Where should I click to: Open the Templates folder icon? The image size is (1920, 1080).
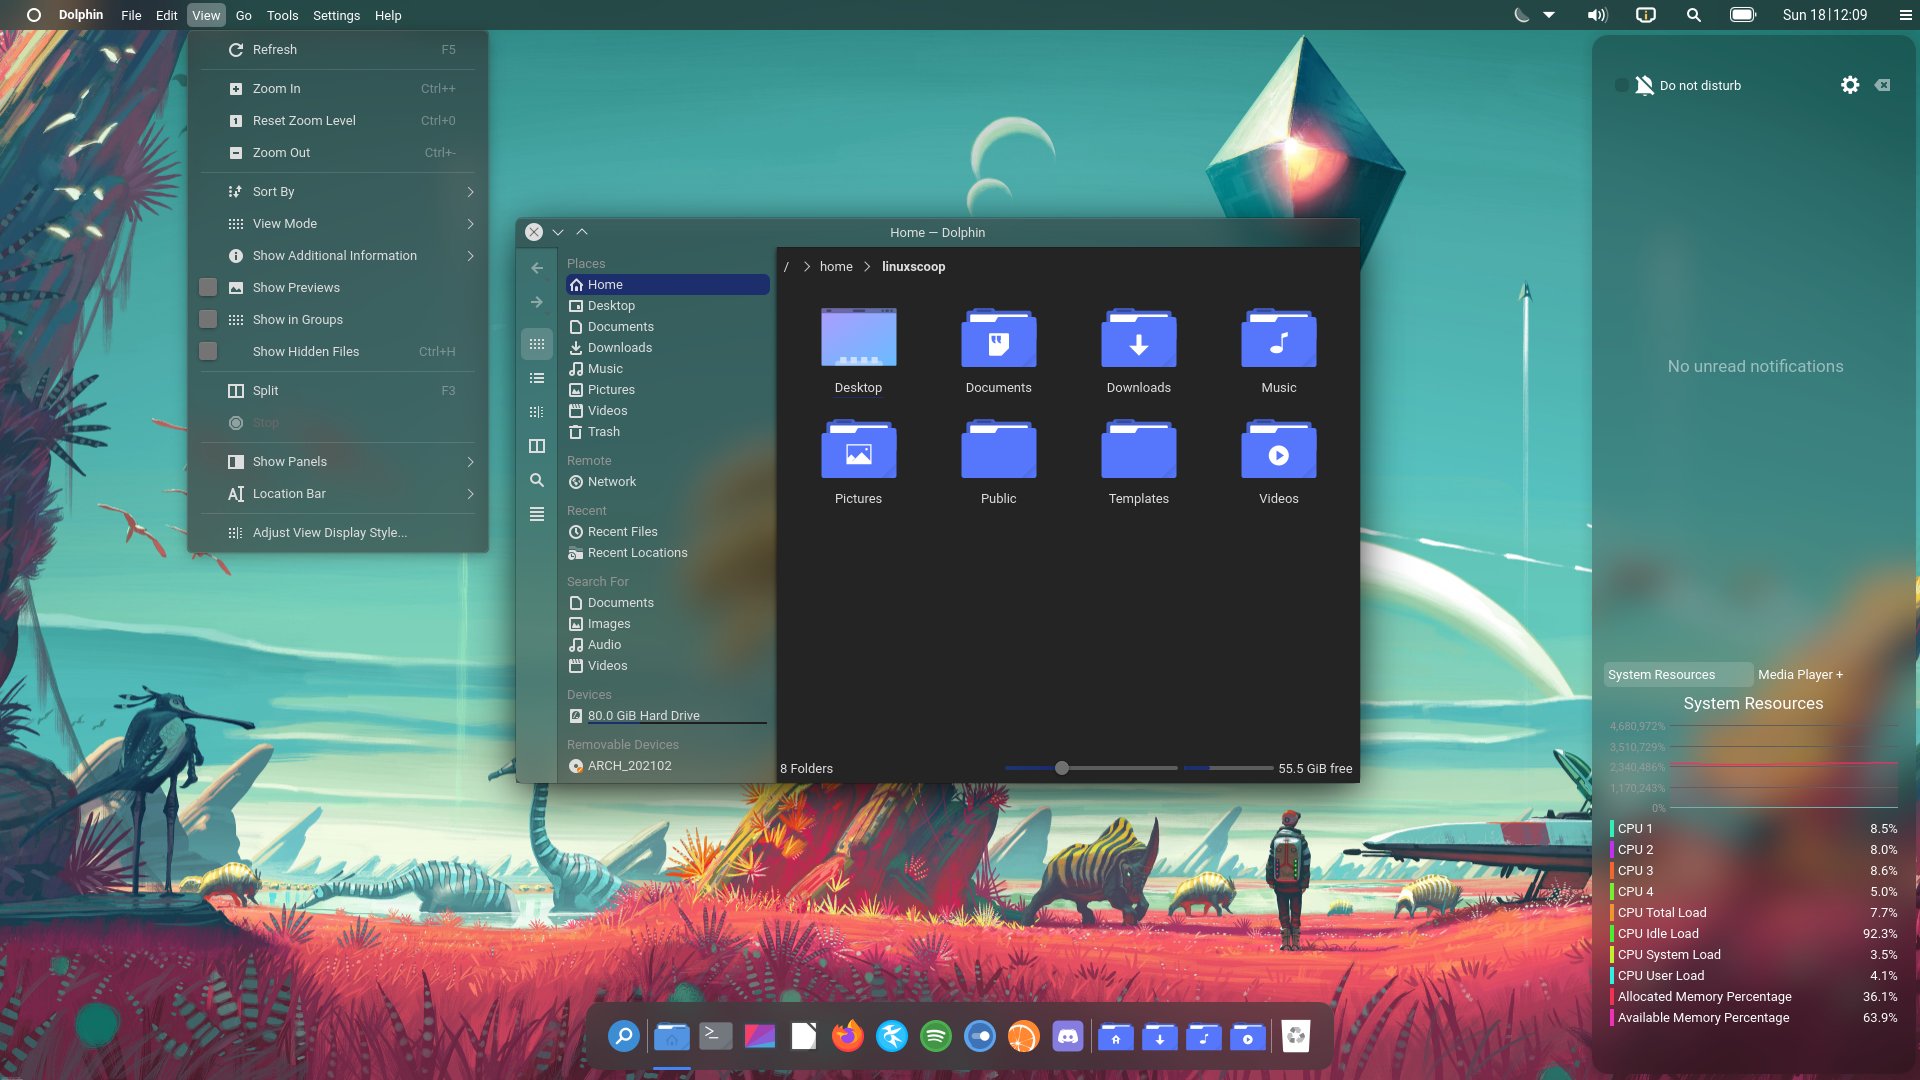click(1138, 449)
